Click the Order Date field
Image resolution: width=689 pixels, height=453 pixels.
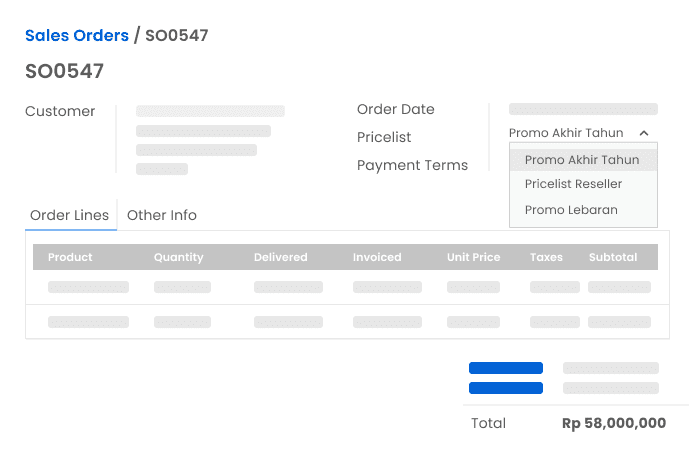pos(583,109)
